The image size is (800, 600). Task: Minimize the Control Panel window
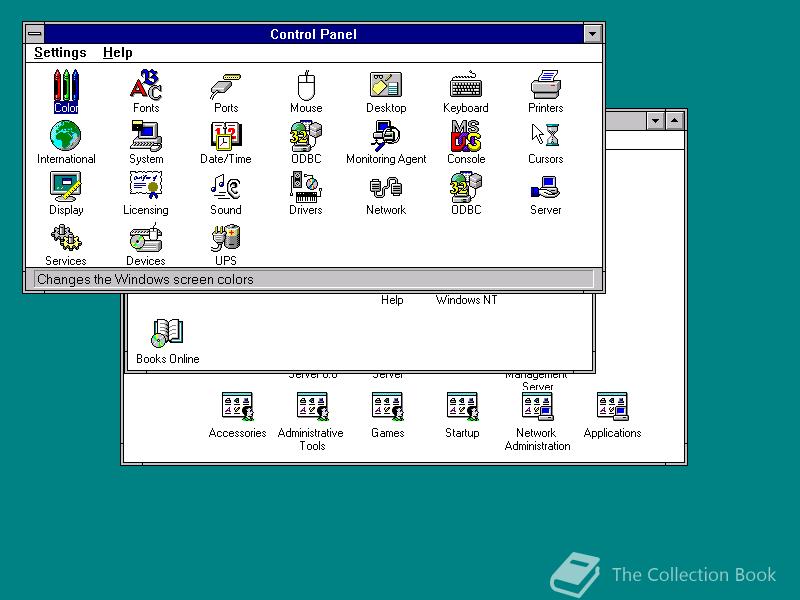(x=592, y=34)
